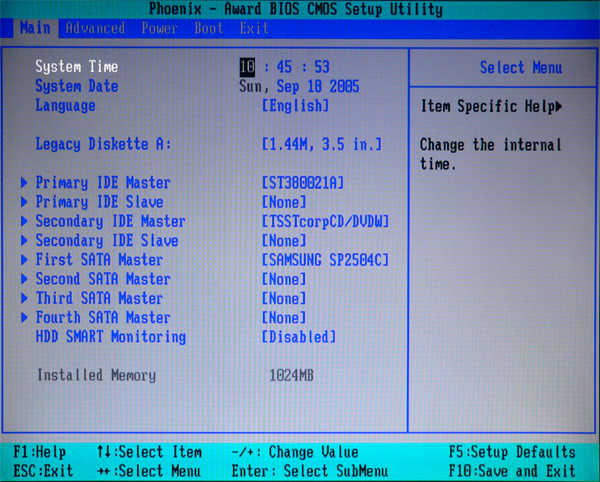Select the day value 18
Screen dimensions: 600x482
[x=314, y=86]
